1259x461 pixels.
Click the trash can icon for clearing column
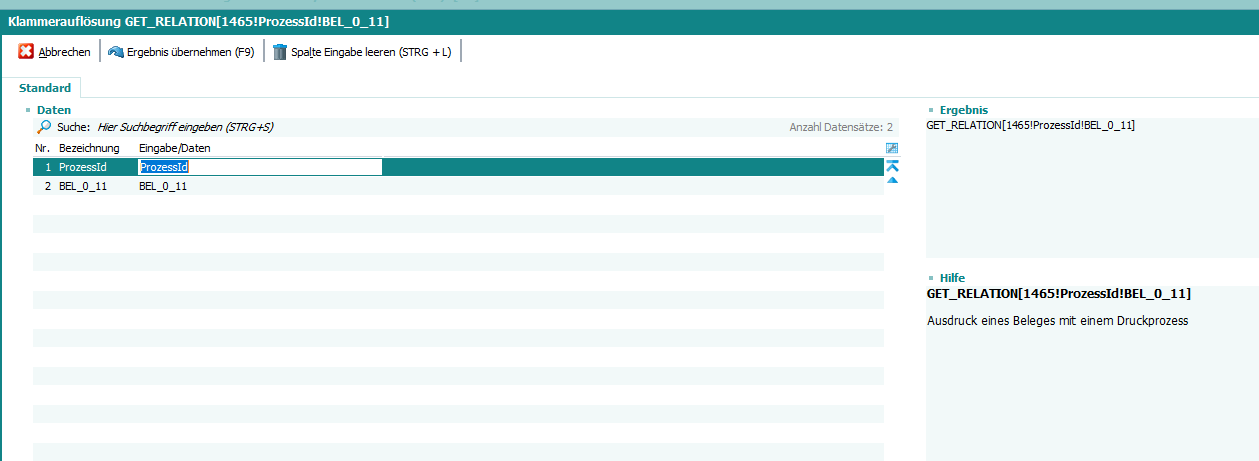280,52
